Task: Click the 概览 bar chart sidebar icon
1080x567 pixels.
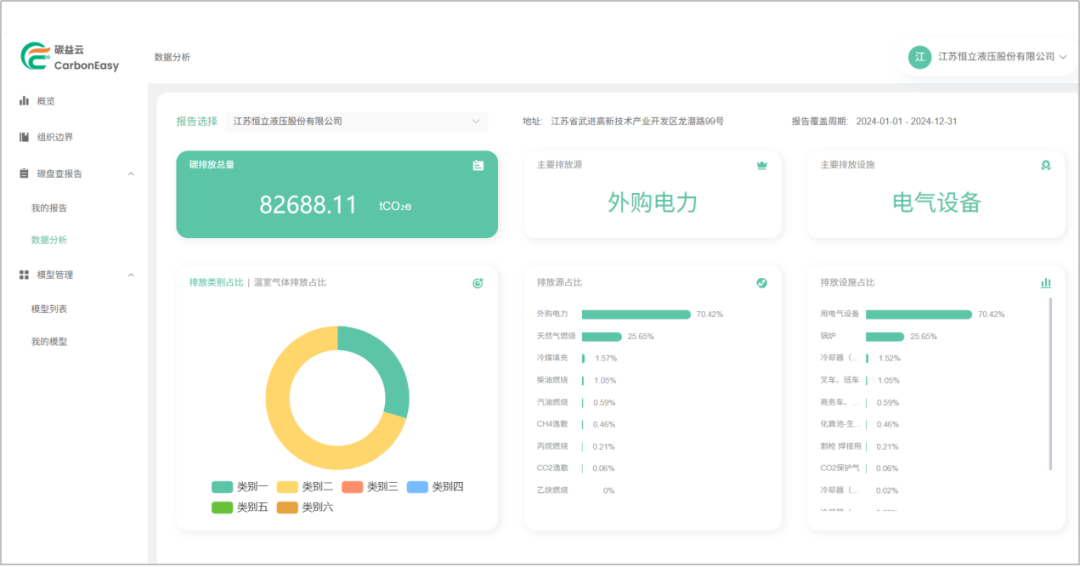Action: tap(24, 101)
